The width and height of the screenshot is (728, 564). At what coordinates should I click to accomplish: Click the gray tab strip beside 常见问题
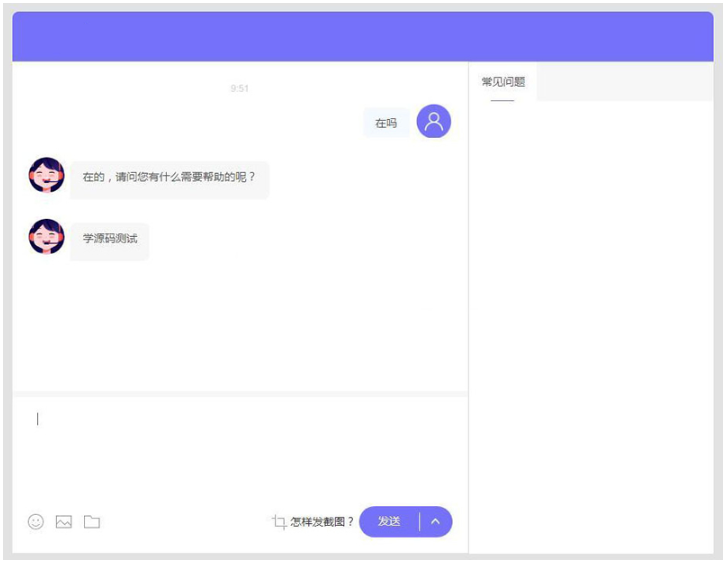coord(625,82)
